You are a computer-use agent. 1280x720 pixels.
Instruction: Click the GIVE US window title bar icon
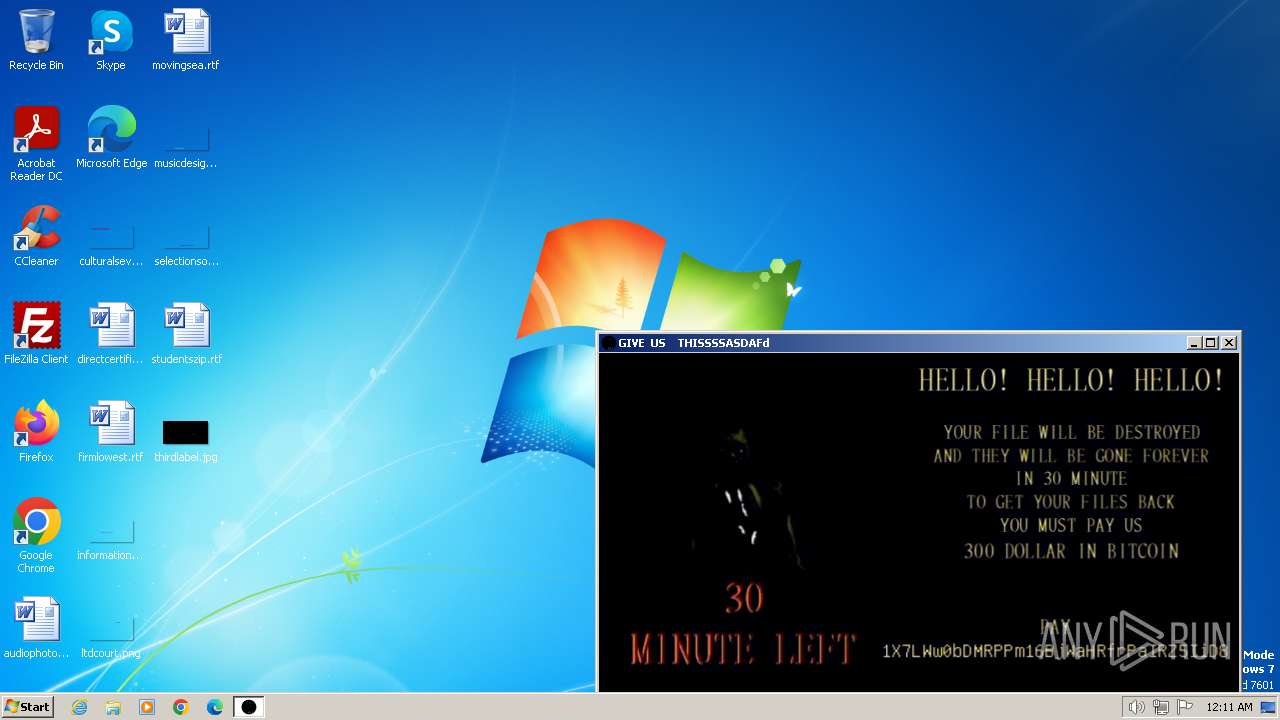pos(608,343)
